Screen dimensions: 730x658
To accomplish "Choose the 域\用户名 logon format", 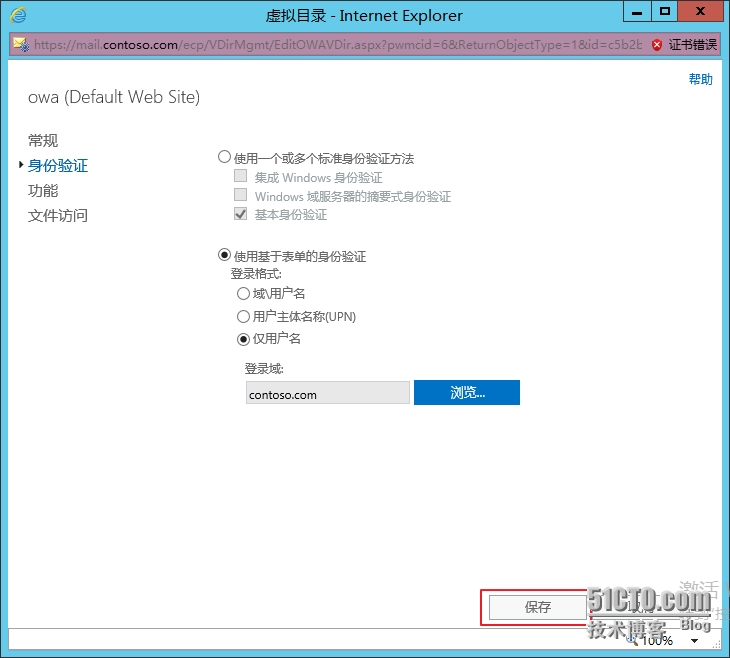I will click(243, 294).
